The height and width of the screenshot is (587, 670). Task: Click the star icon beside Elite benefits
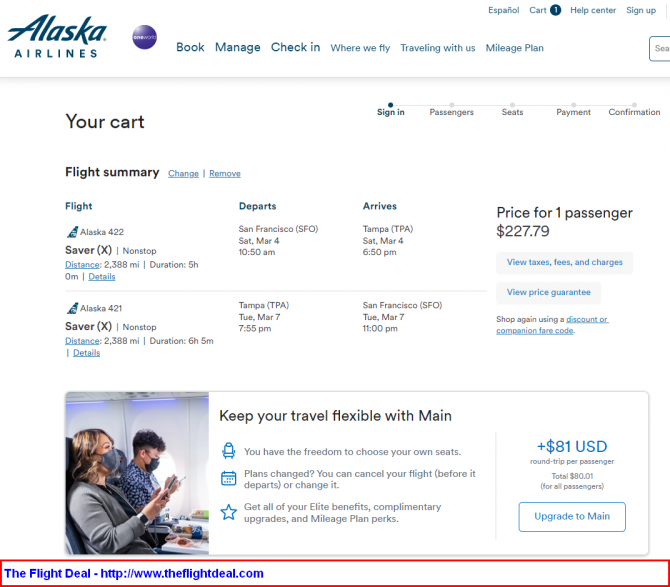(229, 512)
